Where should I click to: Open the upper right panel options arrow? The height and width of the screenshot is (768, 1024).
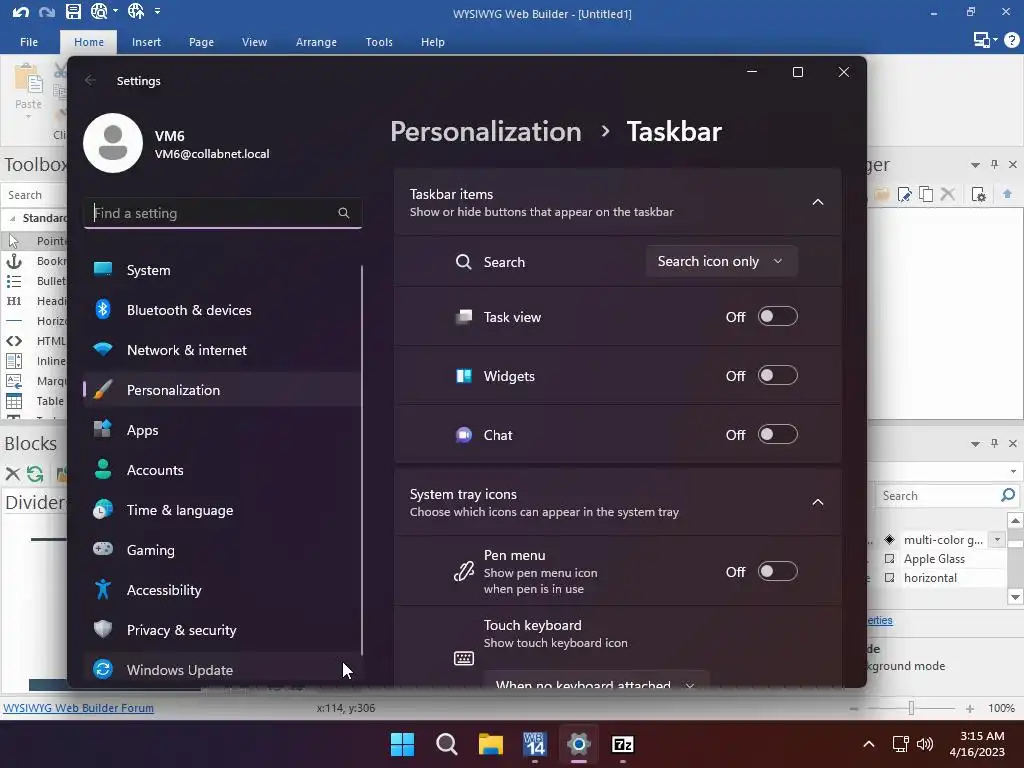pos(975,165)
